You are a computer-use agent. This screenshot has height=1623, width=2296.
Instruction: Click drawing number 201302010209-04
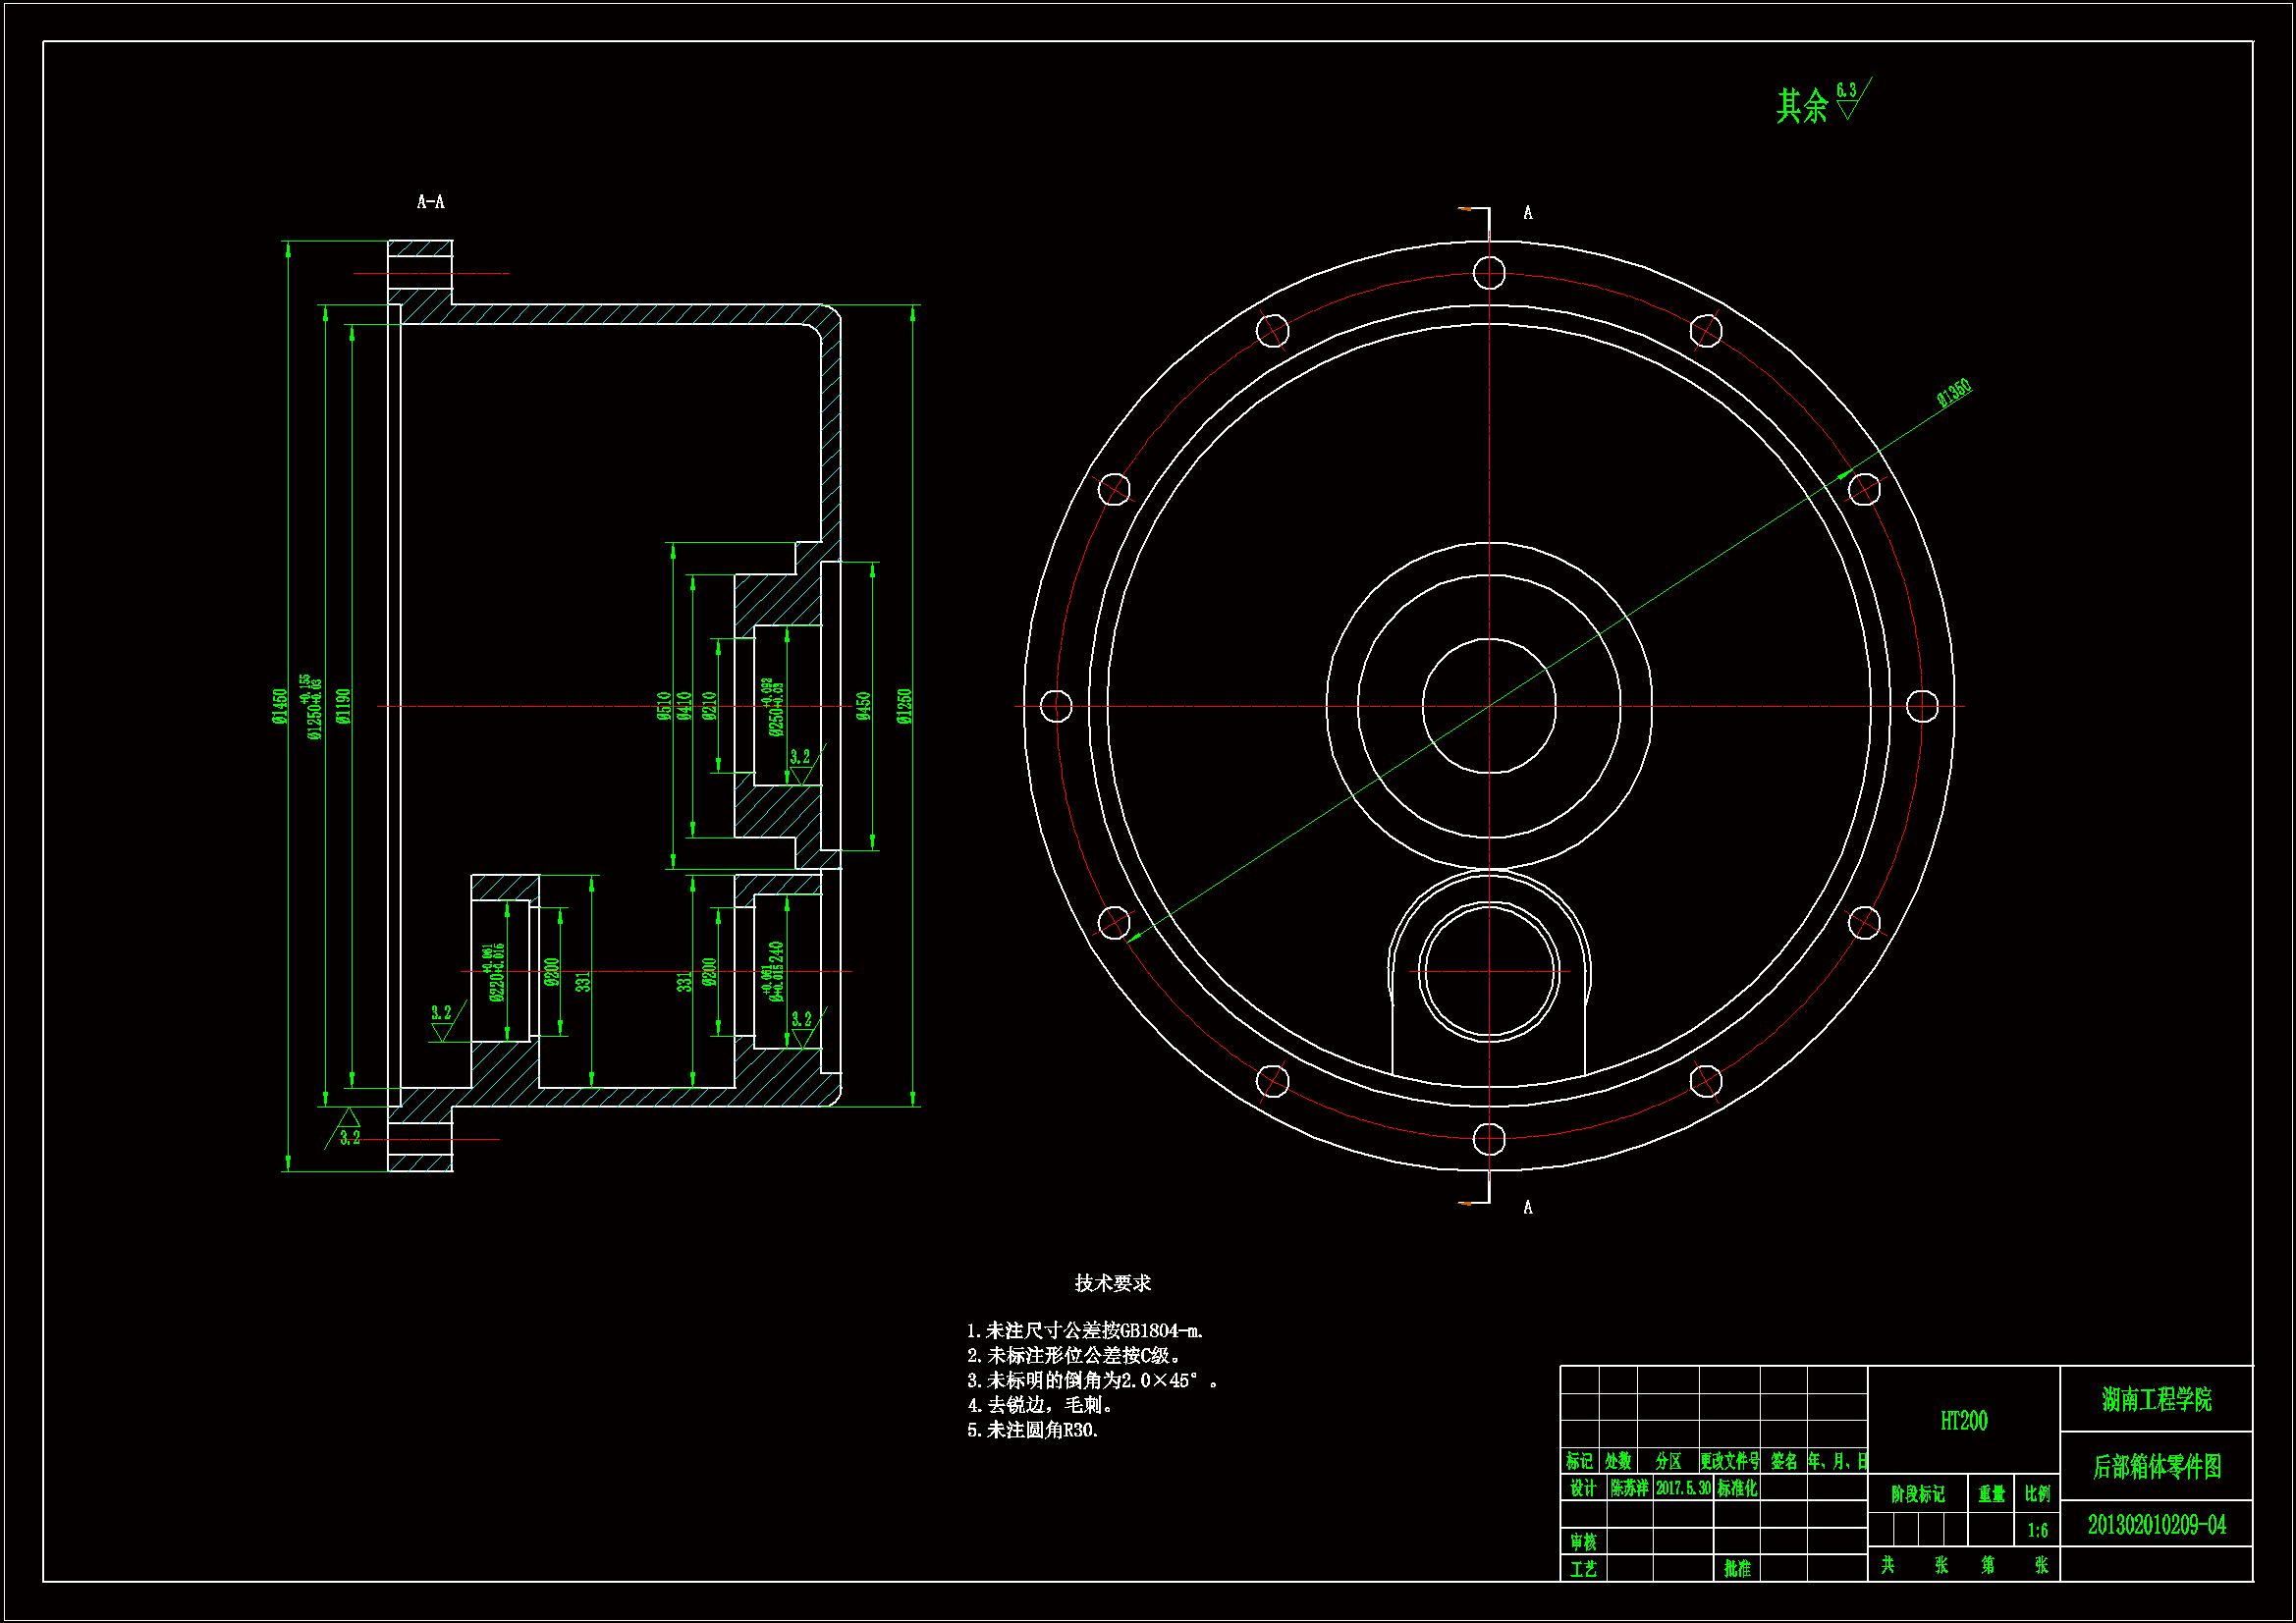tap(2156, 1525)
